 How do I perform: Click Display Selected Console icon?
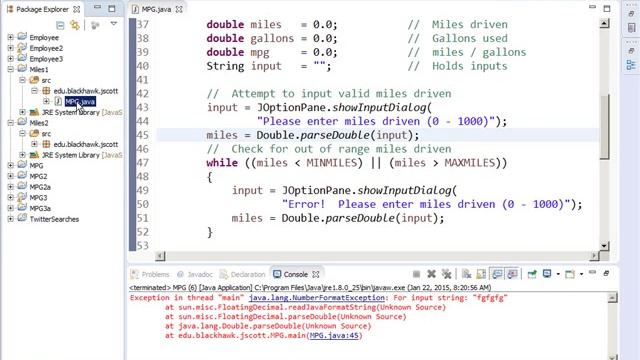(x=547, y=274)
